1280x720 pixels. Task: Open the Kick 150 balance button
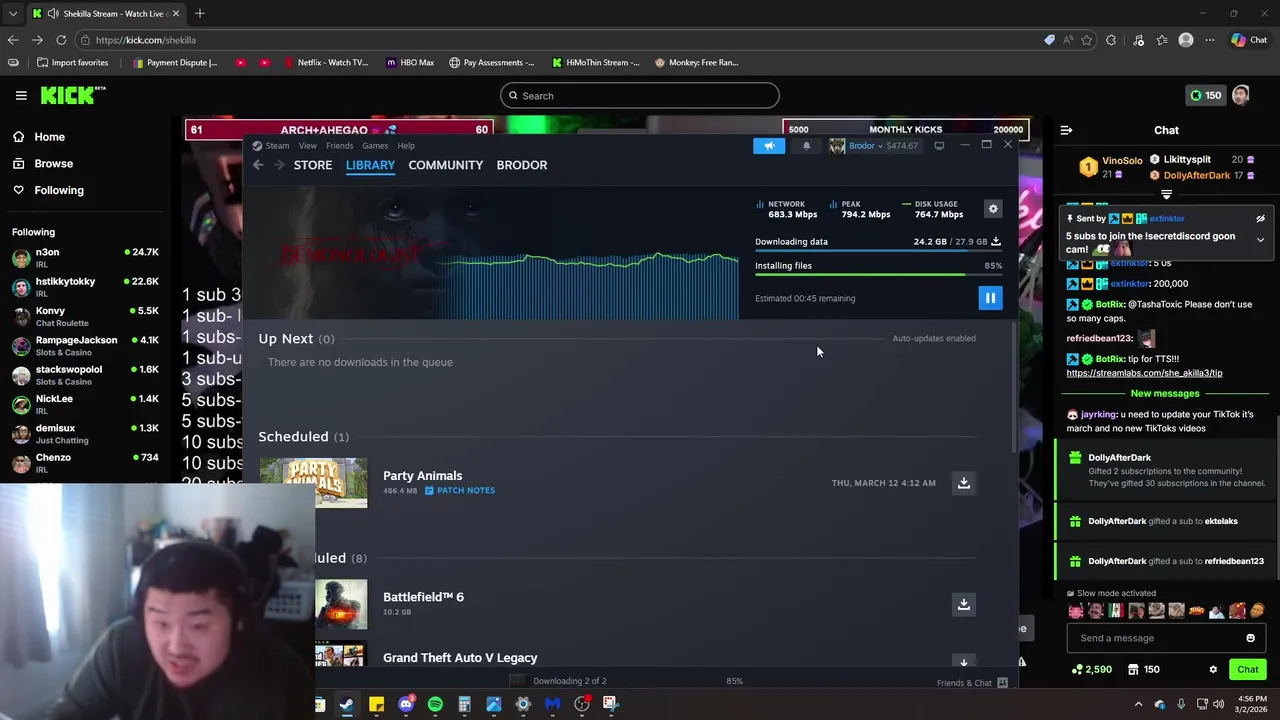1205,95
